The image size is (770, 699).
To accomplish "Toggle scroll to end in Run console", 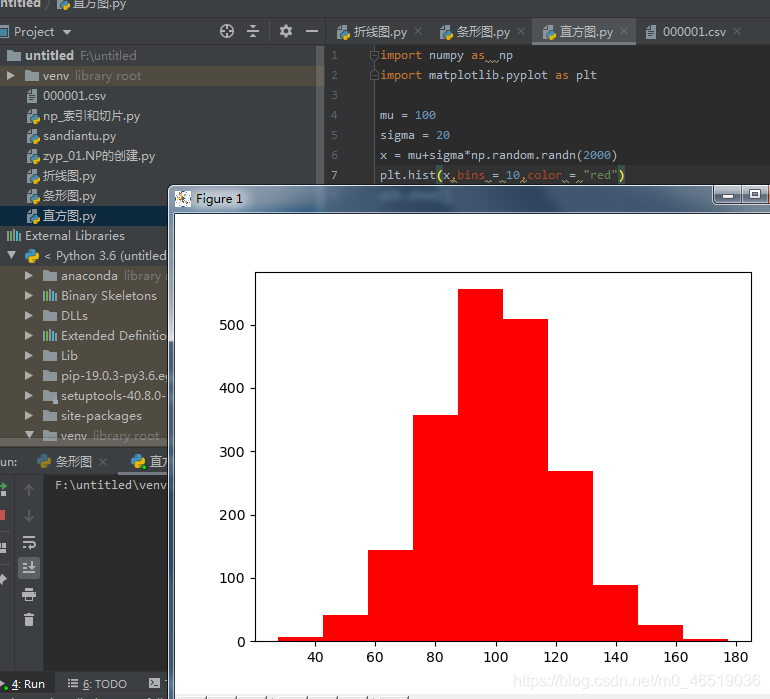I will pyautogui.click(x=29, y=567).
